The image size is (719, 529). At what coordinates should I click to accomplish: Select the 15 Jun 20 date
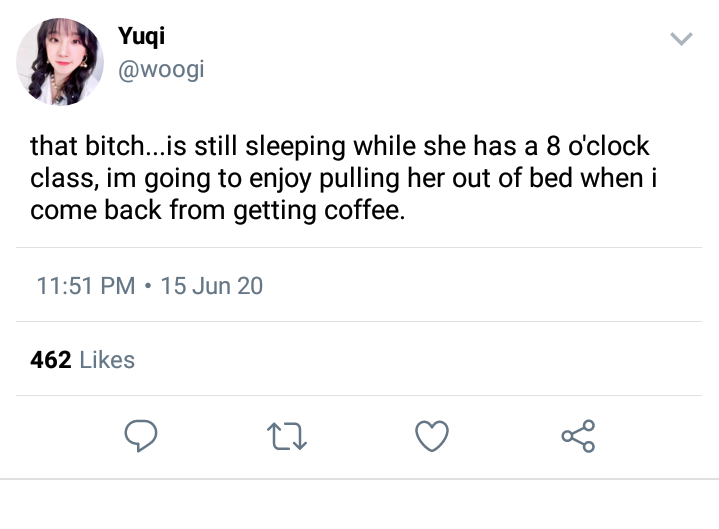211,286
